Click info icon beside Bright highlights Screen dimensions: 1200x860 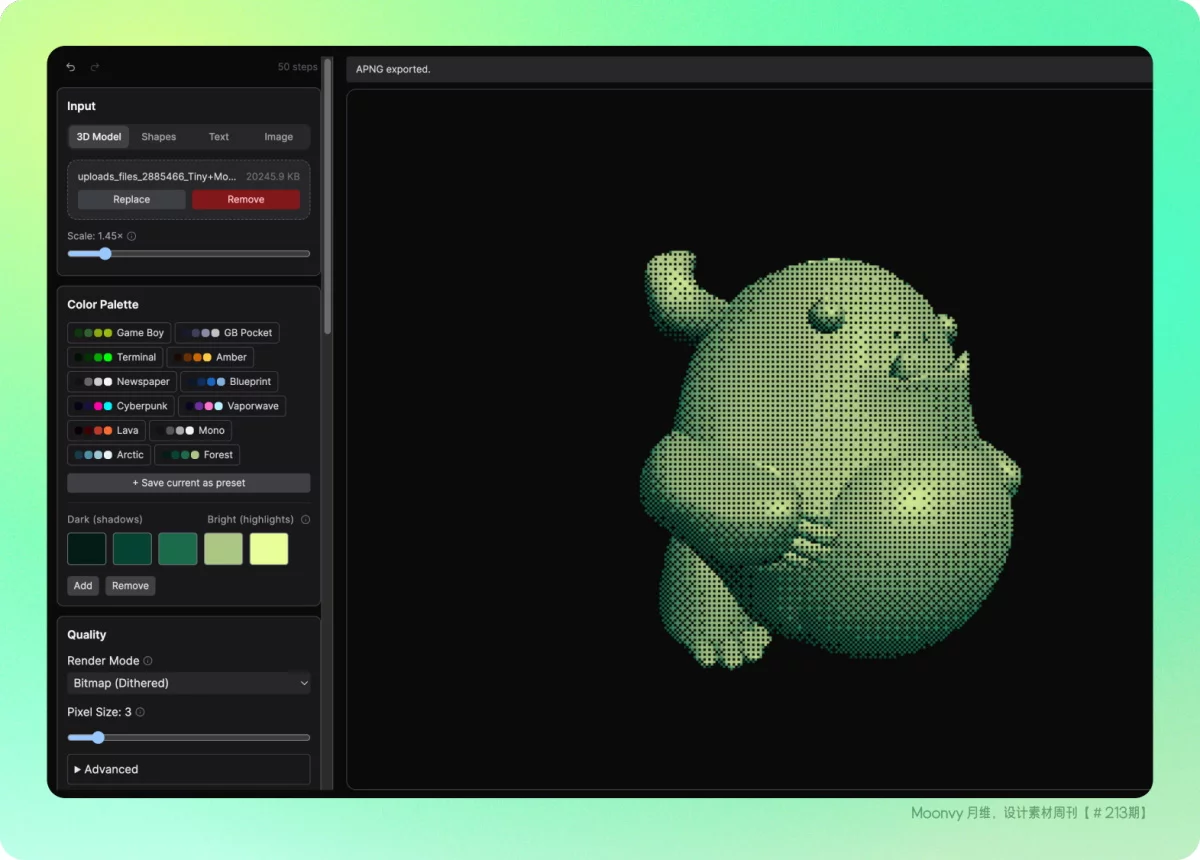point(305,520)
